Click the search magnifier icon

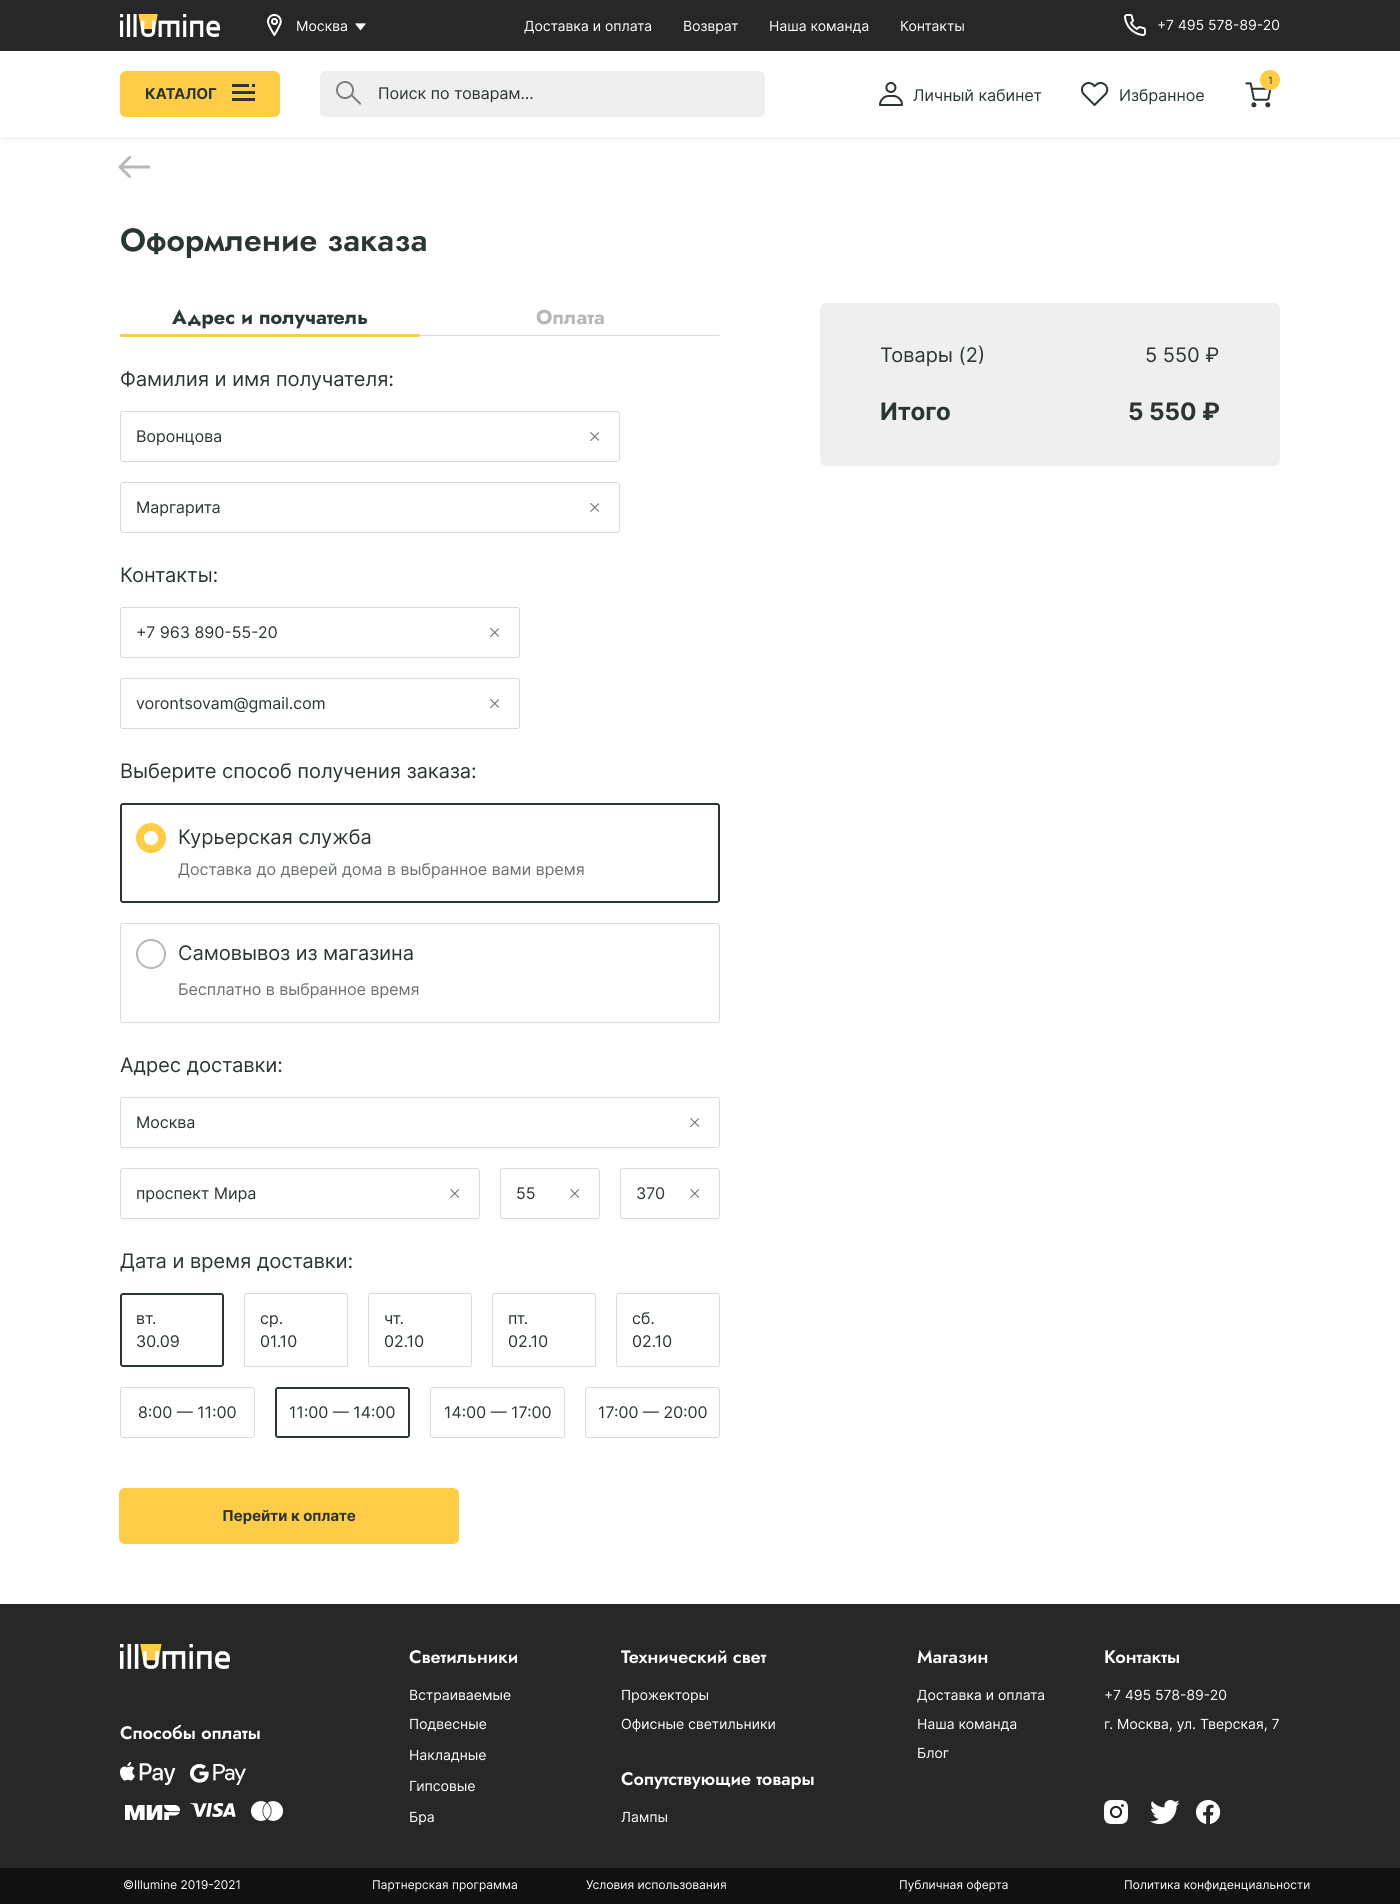(348, 93)
